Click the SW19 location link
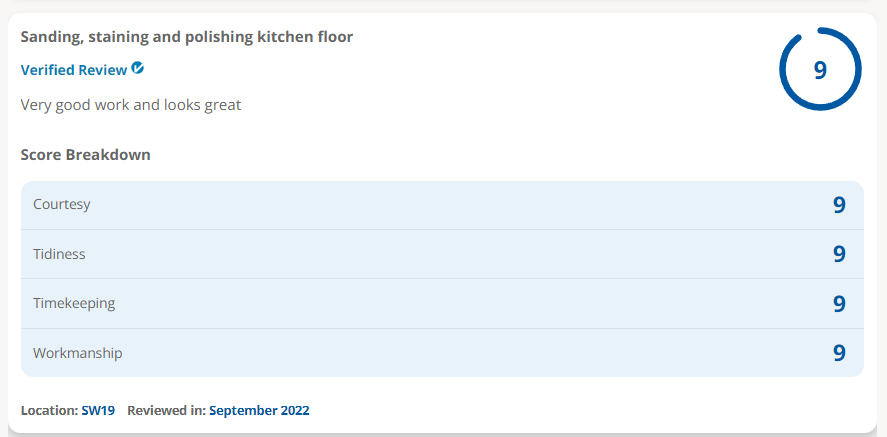The width and height of the screenshot is (887, 437). [98, 410]
